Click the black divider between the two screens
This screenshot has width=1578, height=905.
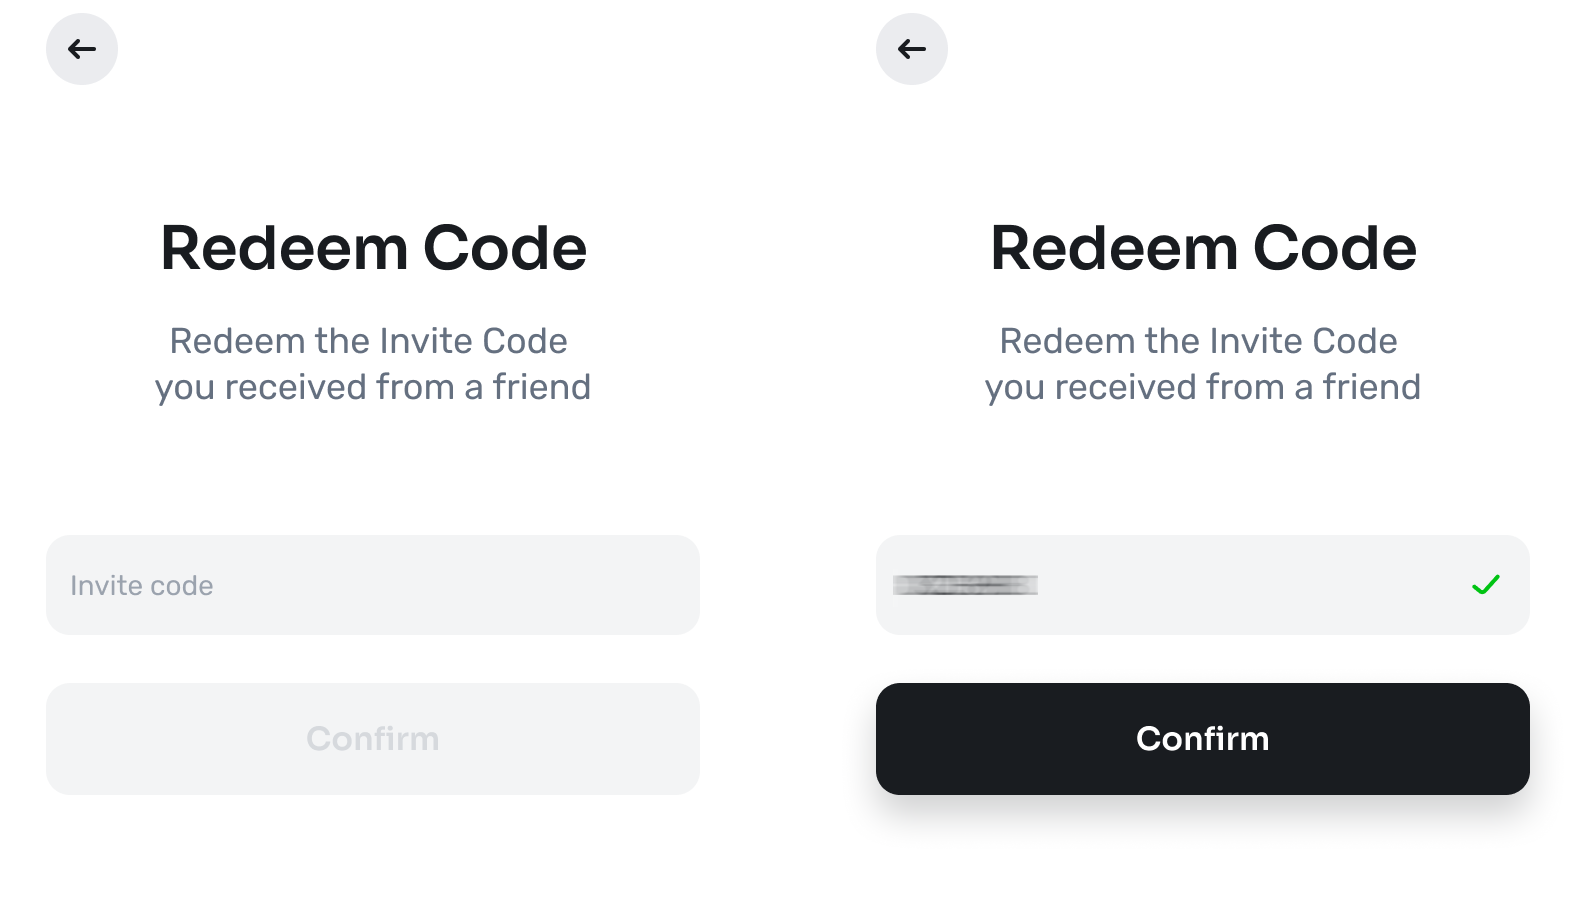click(x=788, y=452)
